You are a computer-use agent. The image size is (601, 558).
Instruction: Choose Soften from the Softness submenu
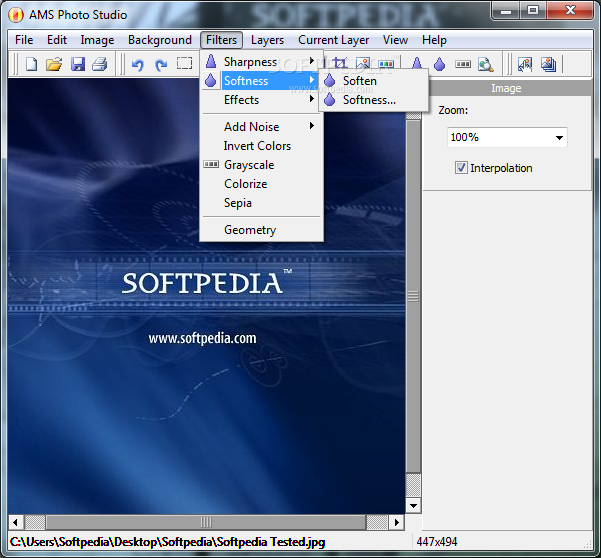373,81
